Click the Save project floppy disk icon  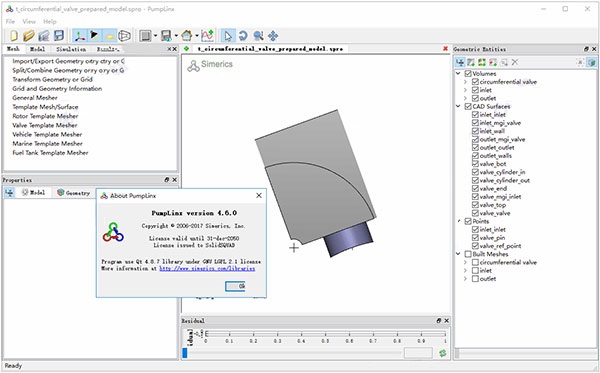(59, 36)
